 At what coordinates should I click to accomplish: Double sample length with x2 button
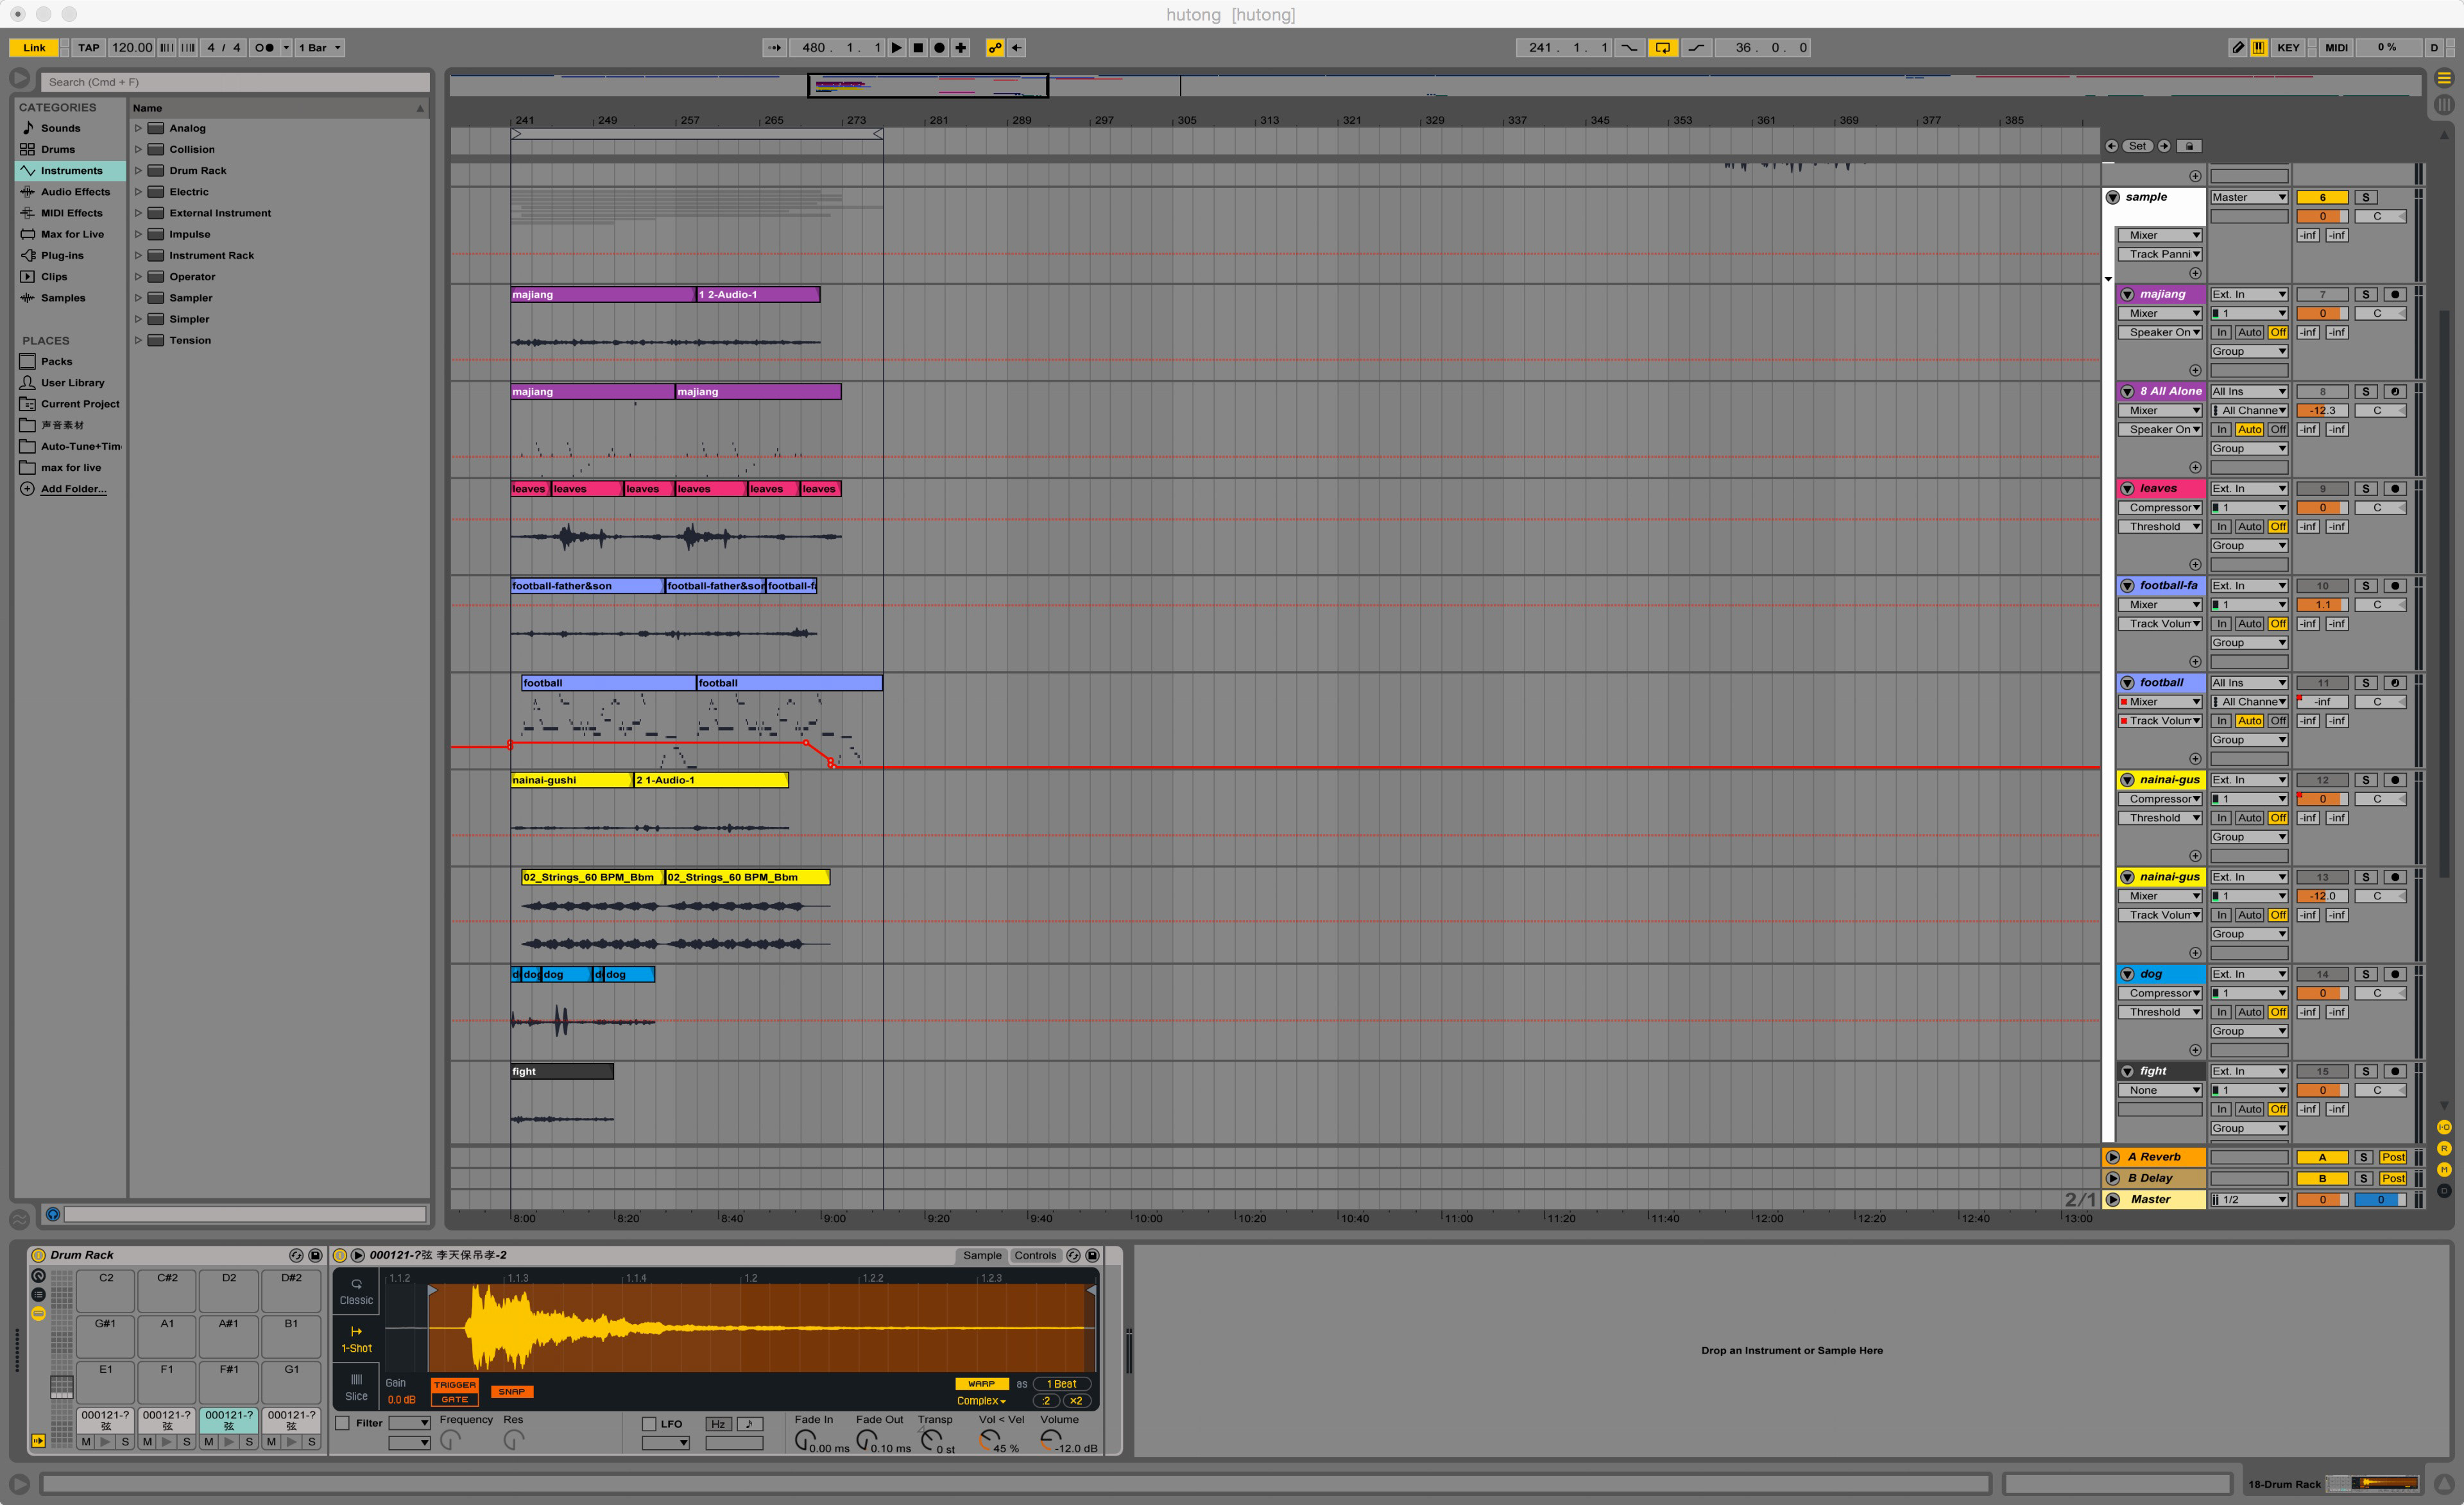[1076, 1401]
